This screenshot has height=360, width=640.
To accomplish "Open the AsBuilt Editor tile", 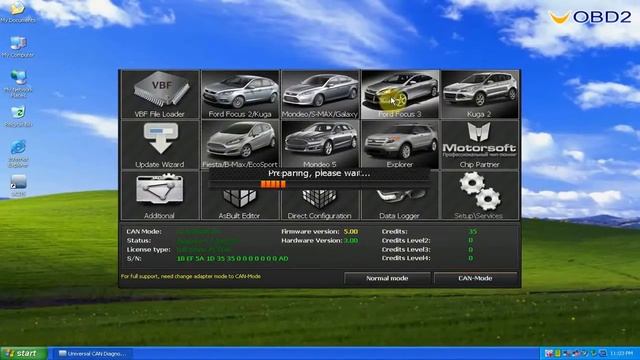I will pos(240,204).
